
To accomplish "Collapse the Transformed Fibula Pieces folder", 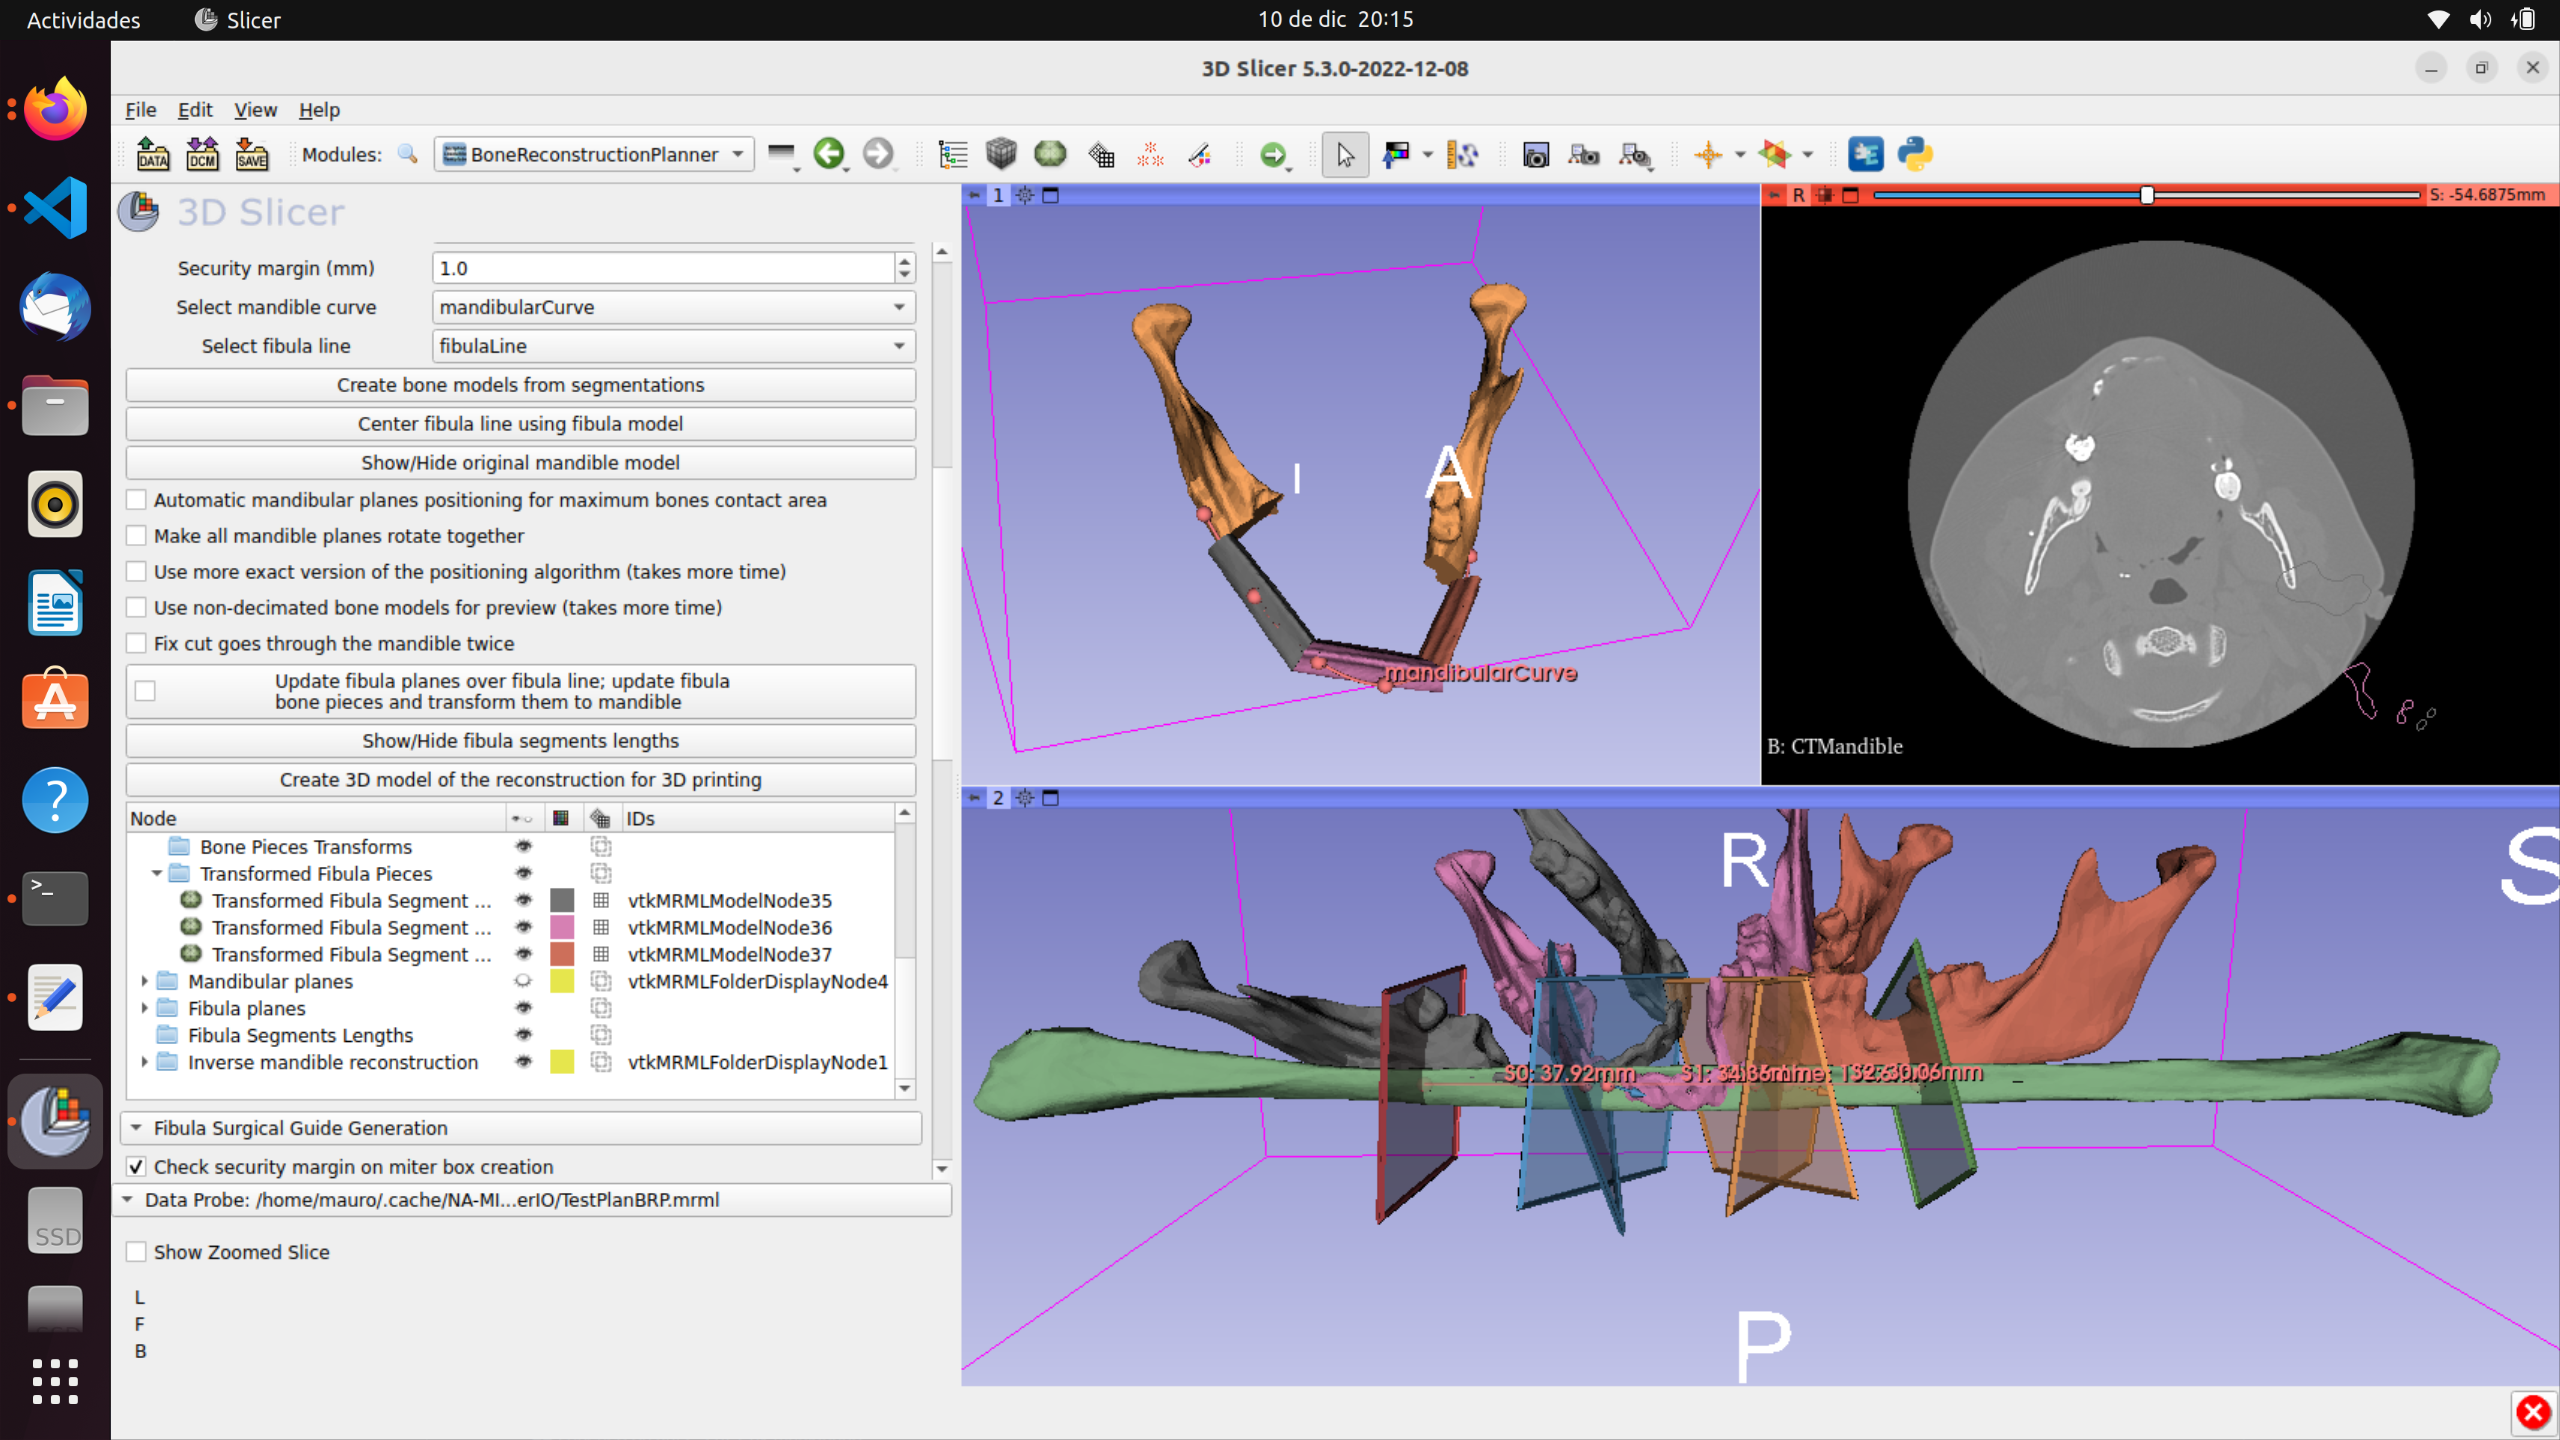I will 157,873.
